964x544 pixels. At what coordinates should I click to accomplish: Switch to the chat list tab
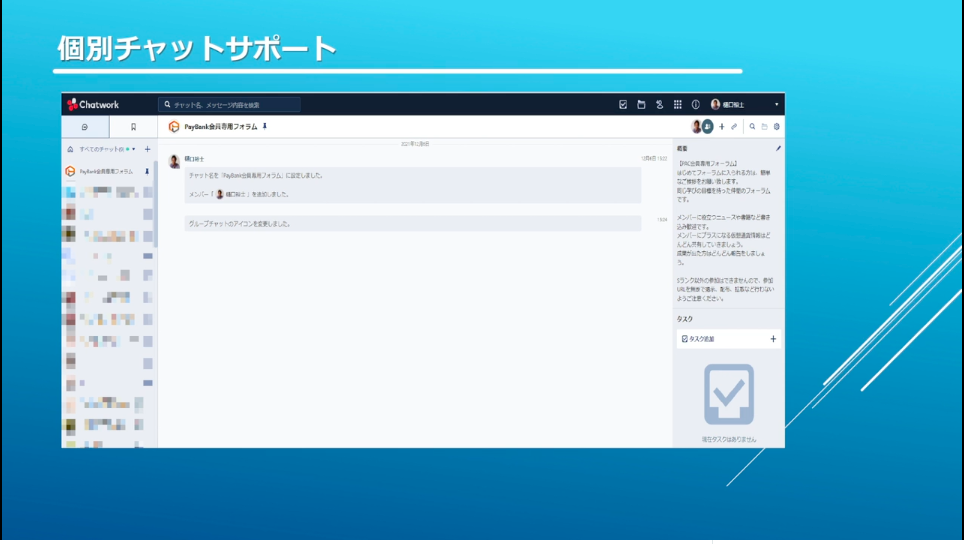pos(85,127)
